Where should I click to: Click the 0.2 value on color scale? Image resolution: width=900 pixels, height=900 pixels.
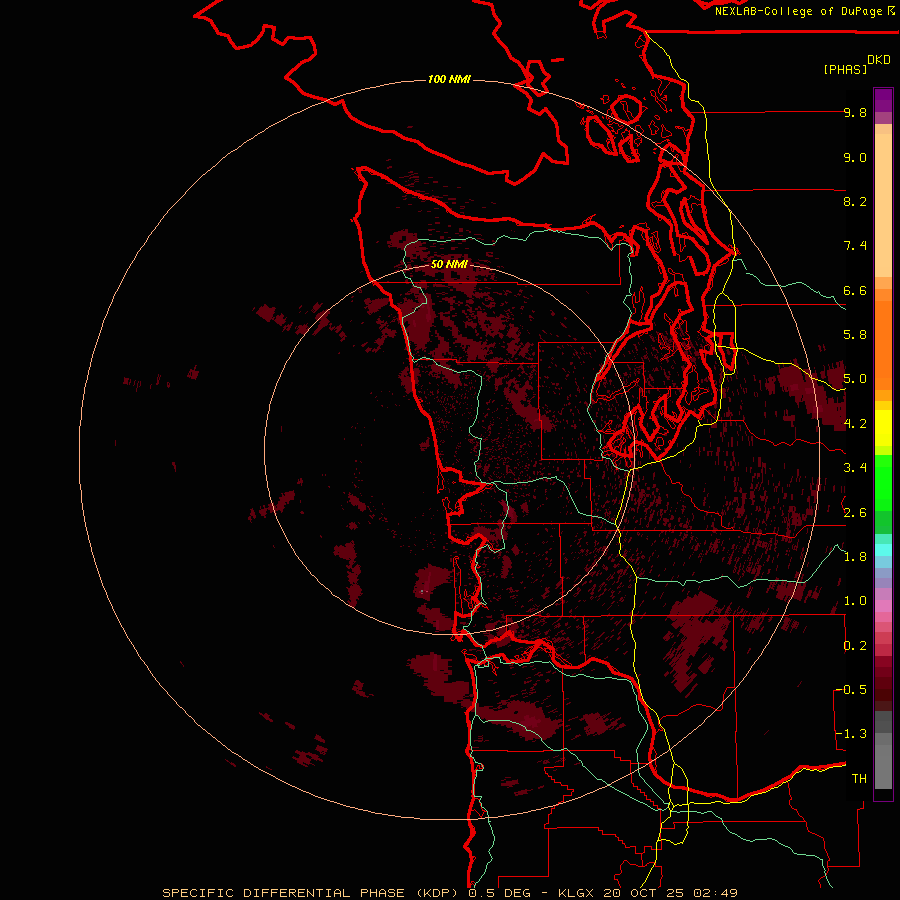(x=855, y=646)
